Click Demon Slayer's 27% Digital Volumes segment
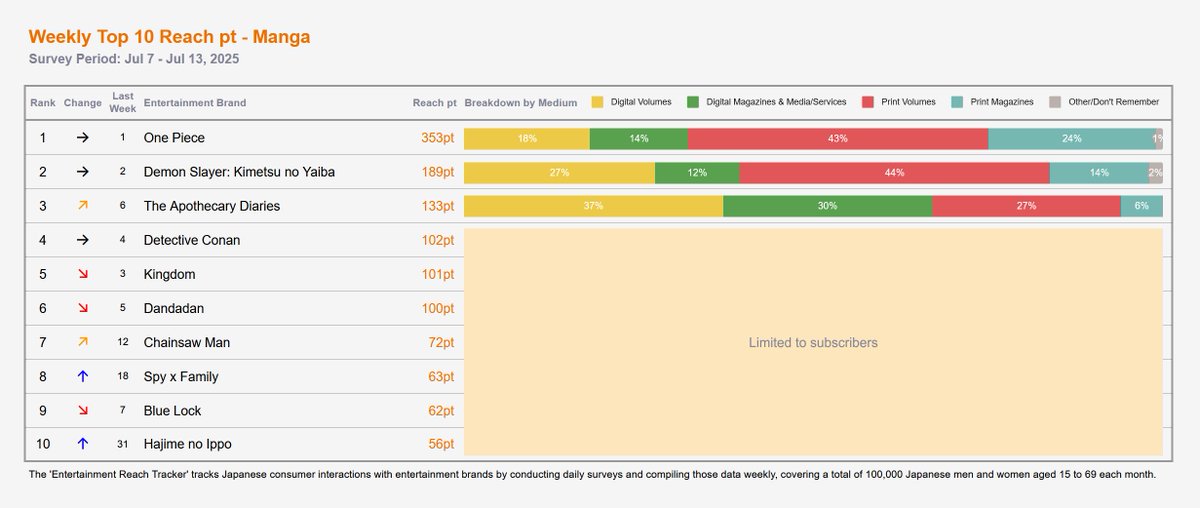The image size is (1200, 508). [559, 172]
